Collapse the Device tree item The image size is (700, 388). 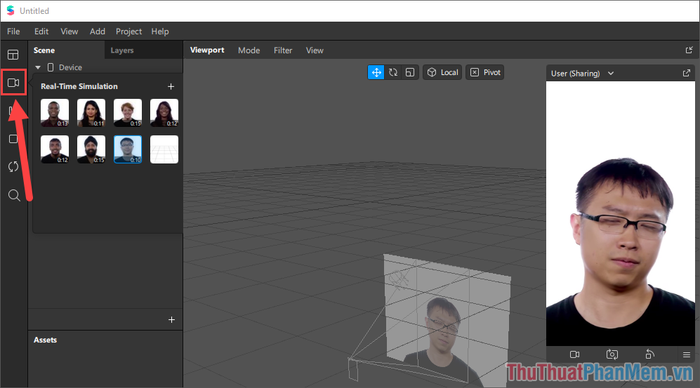click(38, 67)
